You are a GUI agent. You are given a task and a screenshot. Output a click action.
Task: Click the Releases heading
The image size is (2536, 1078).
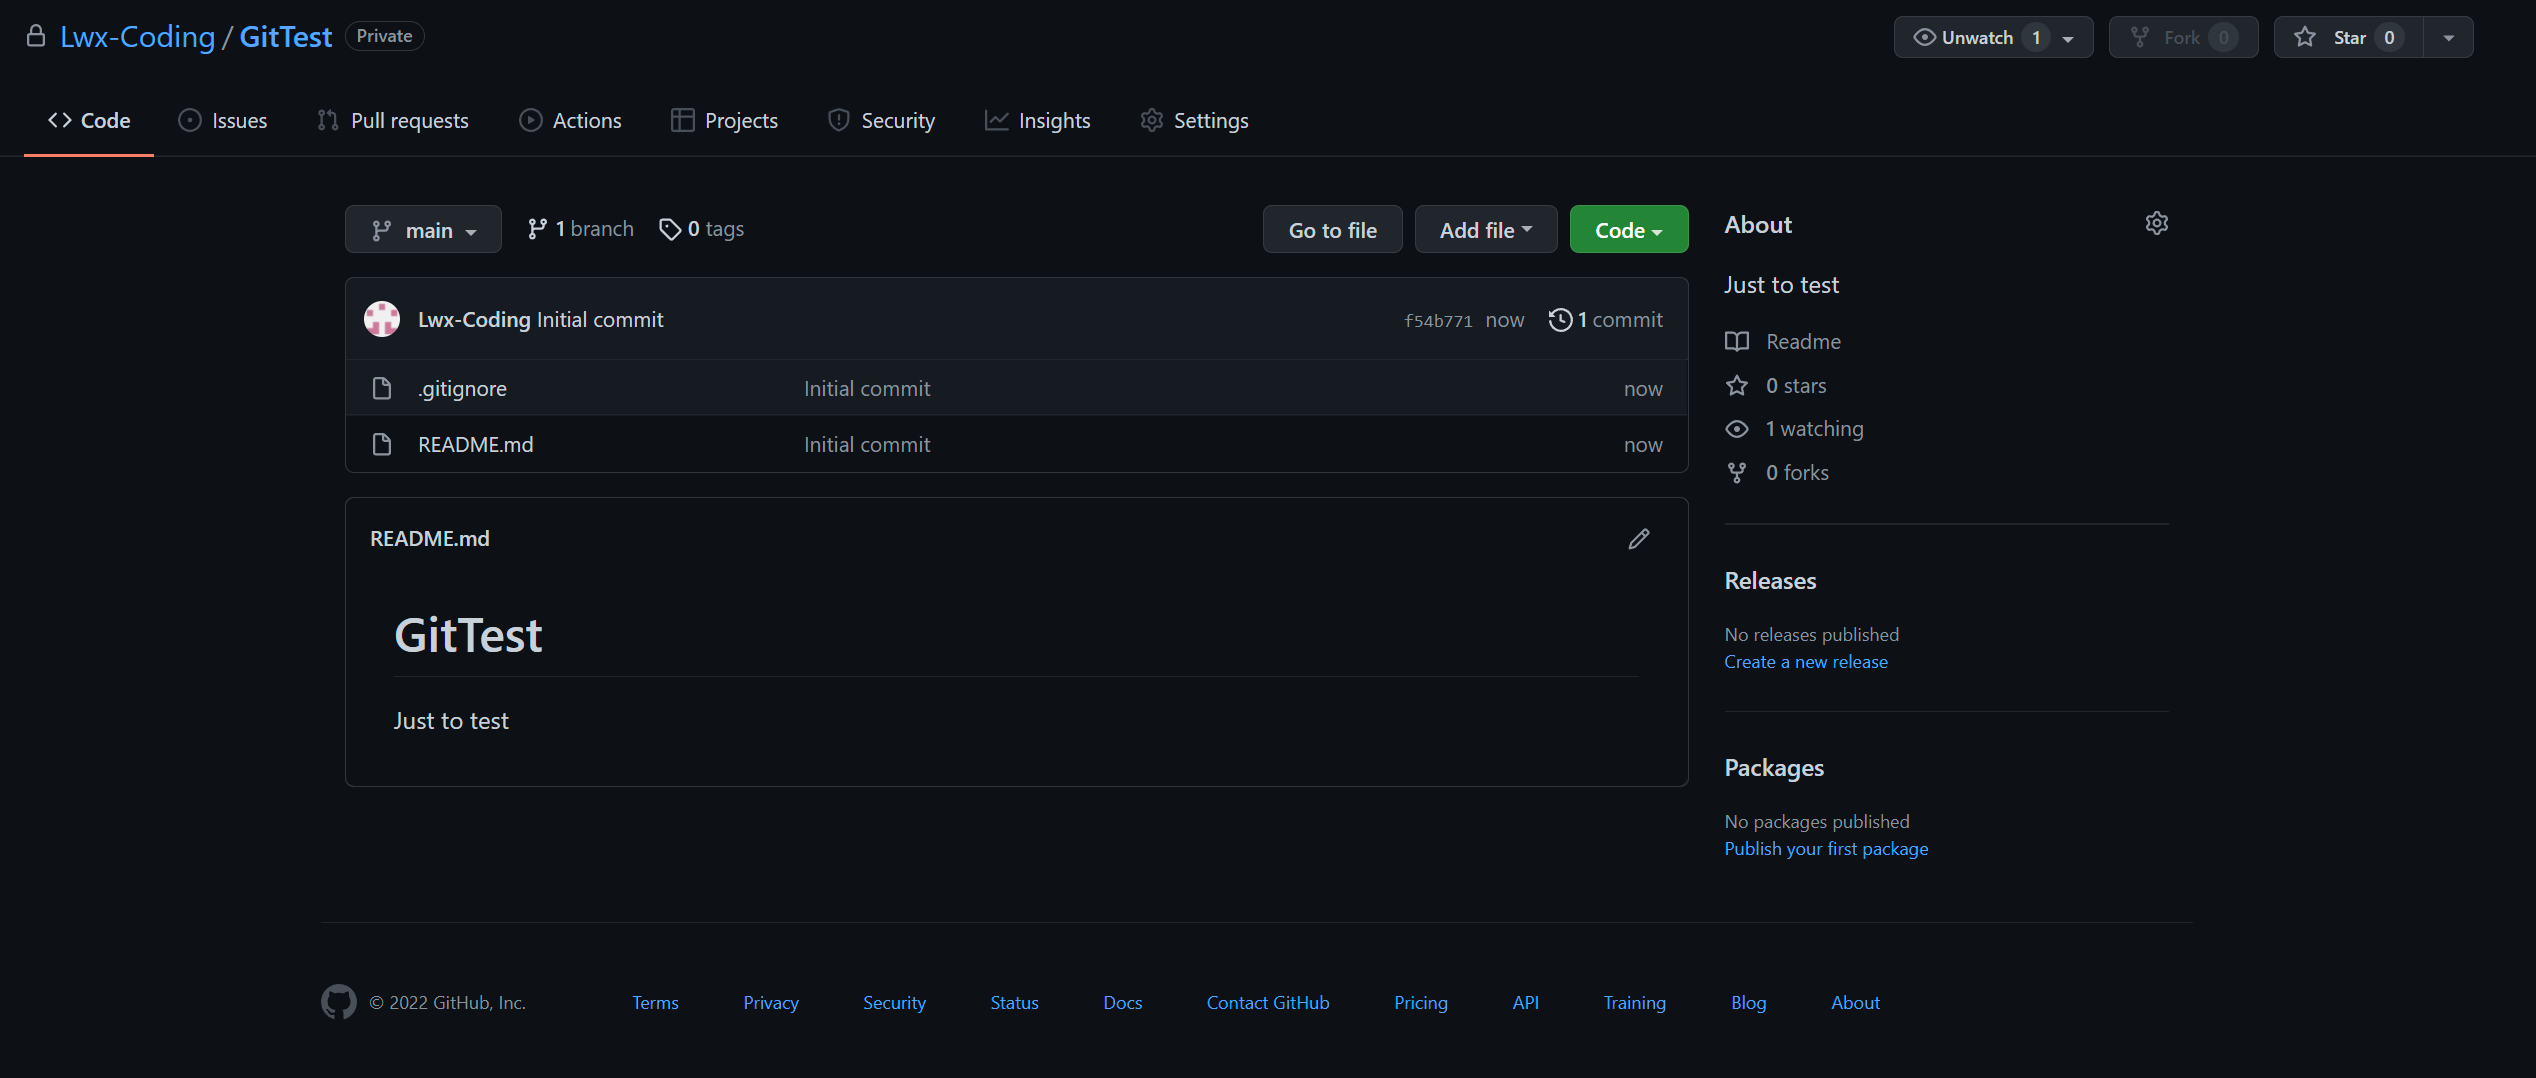[1770, 581]
